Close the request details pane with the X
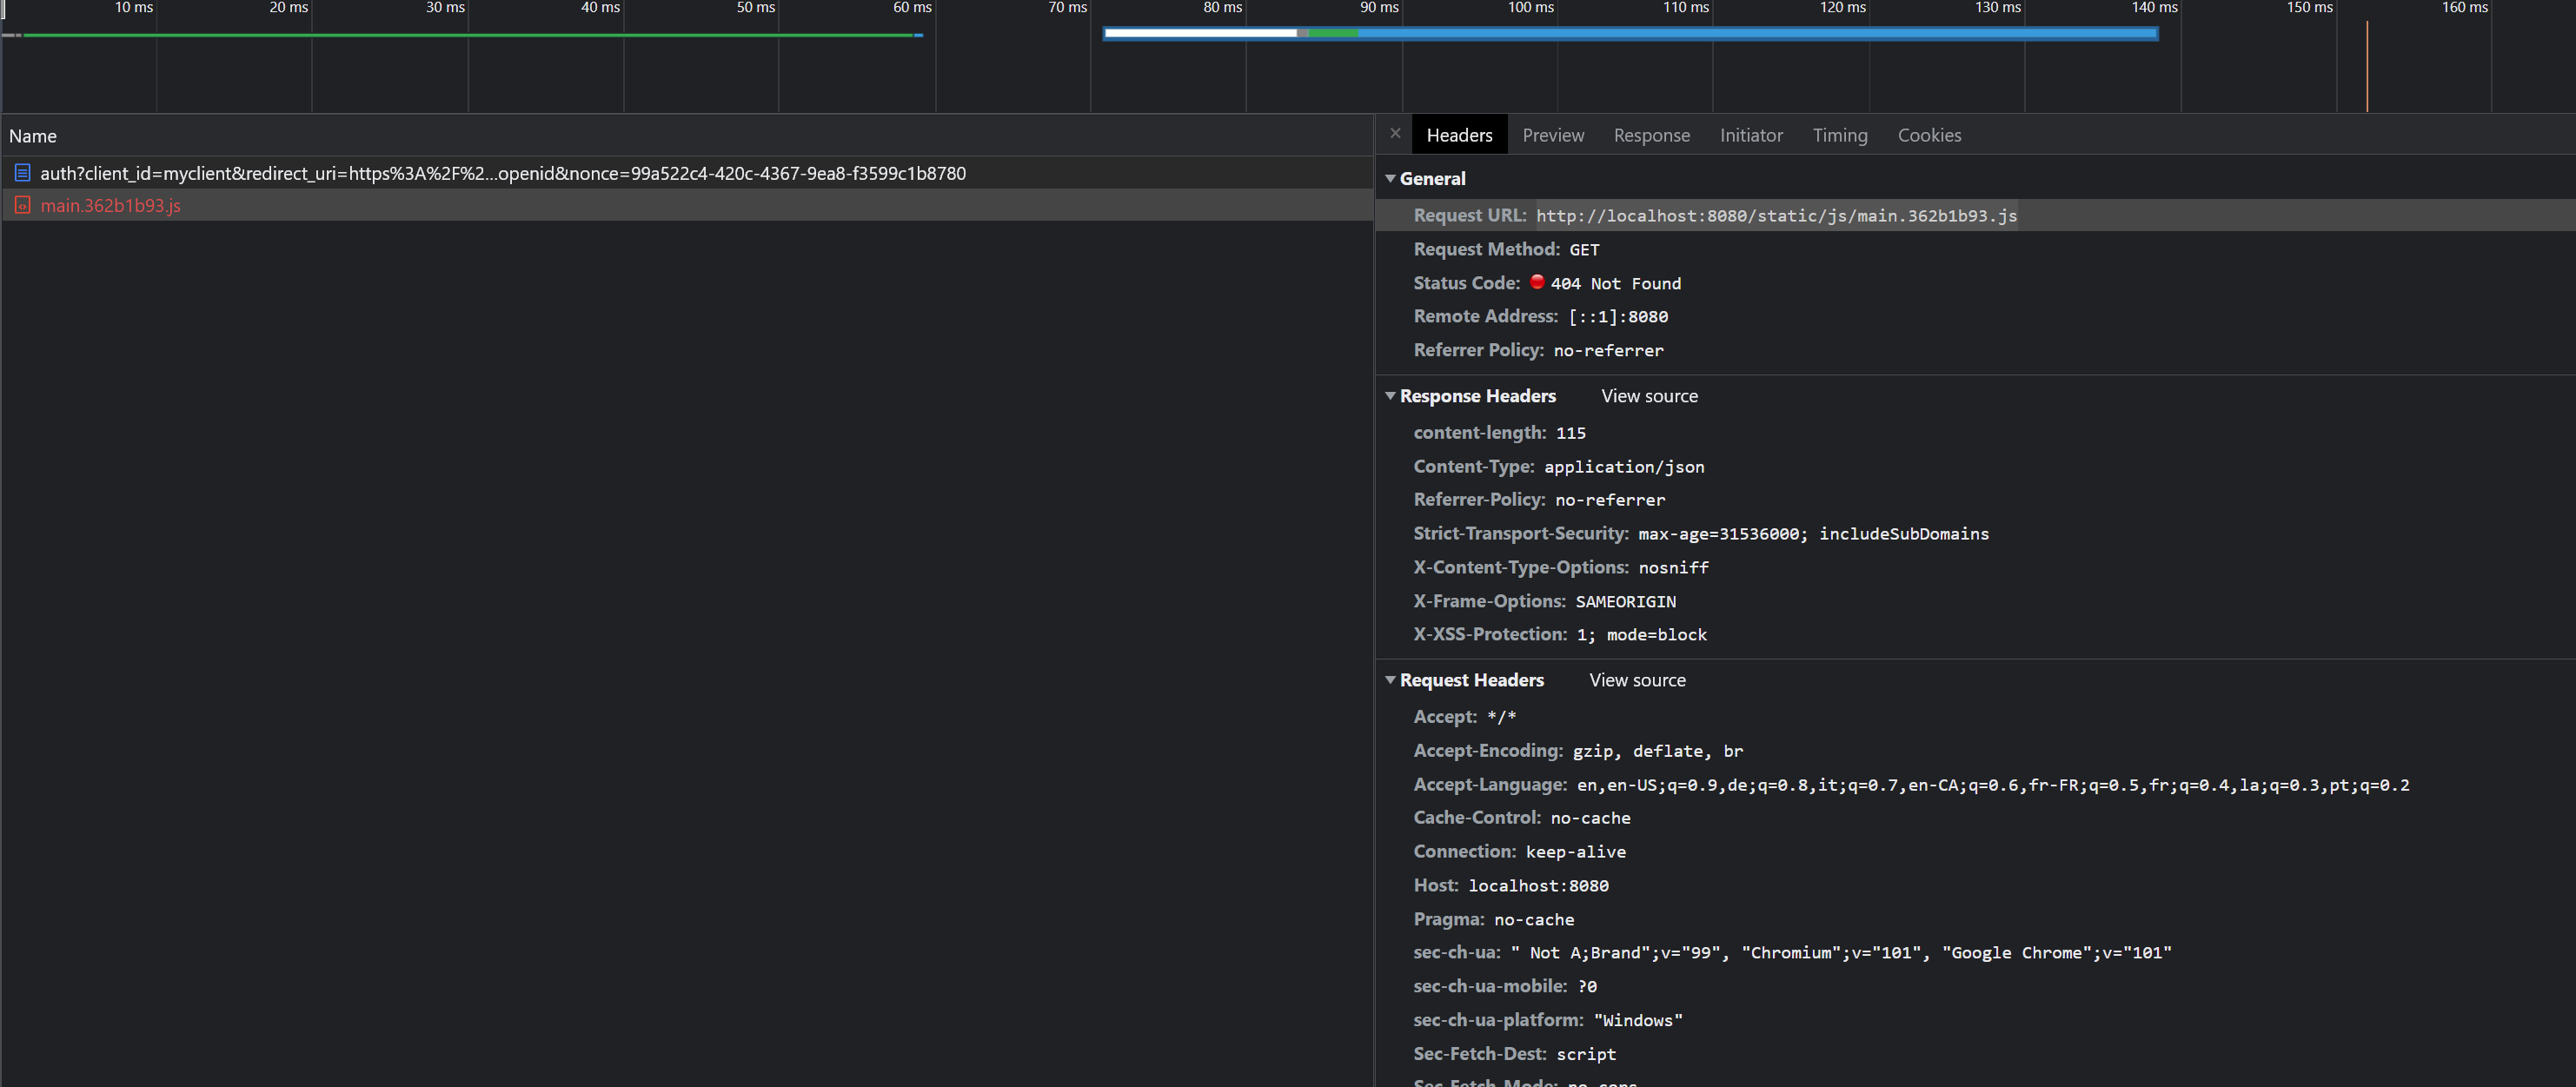This screenshot has width=2576, height=1087. (x=1395, y=133)
